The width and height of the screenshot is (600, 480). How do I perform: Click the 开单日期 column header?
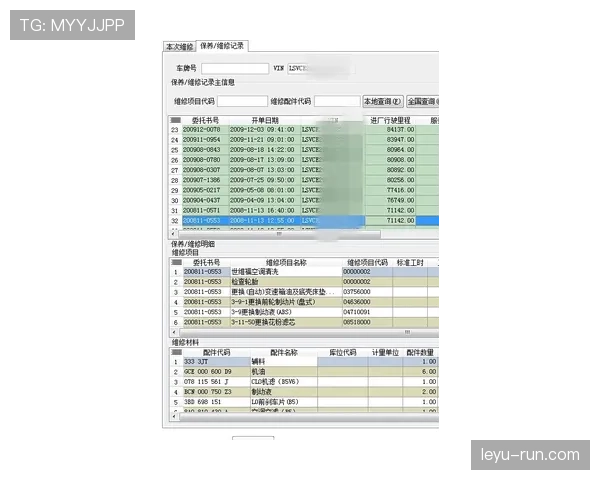pos(265,121)
